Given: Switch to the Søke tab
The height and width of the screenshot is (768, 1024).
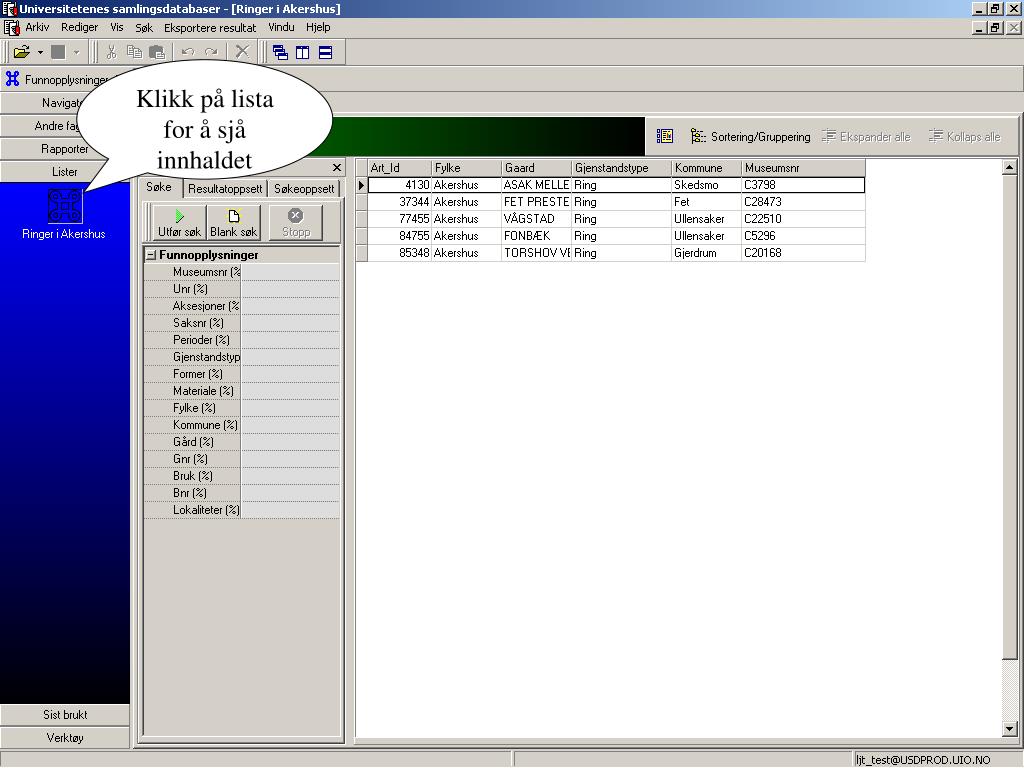Looking at the screenshot, I should pyautogui.click(x=159, y=187).
